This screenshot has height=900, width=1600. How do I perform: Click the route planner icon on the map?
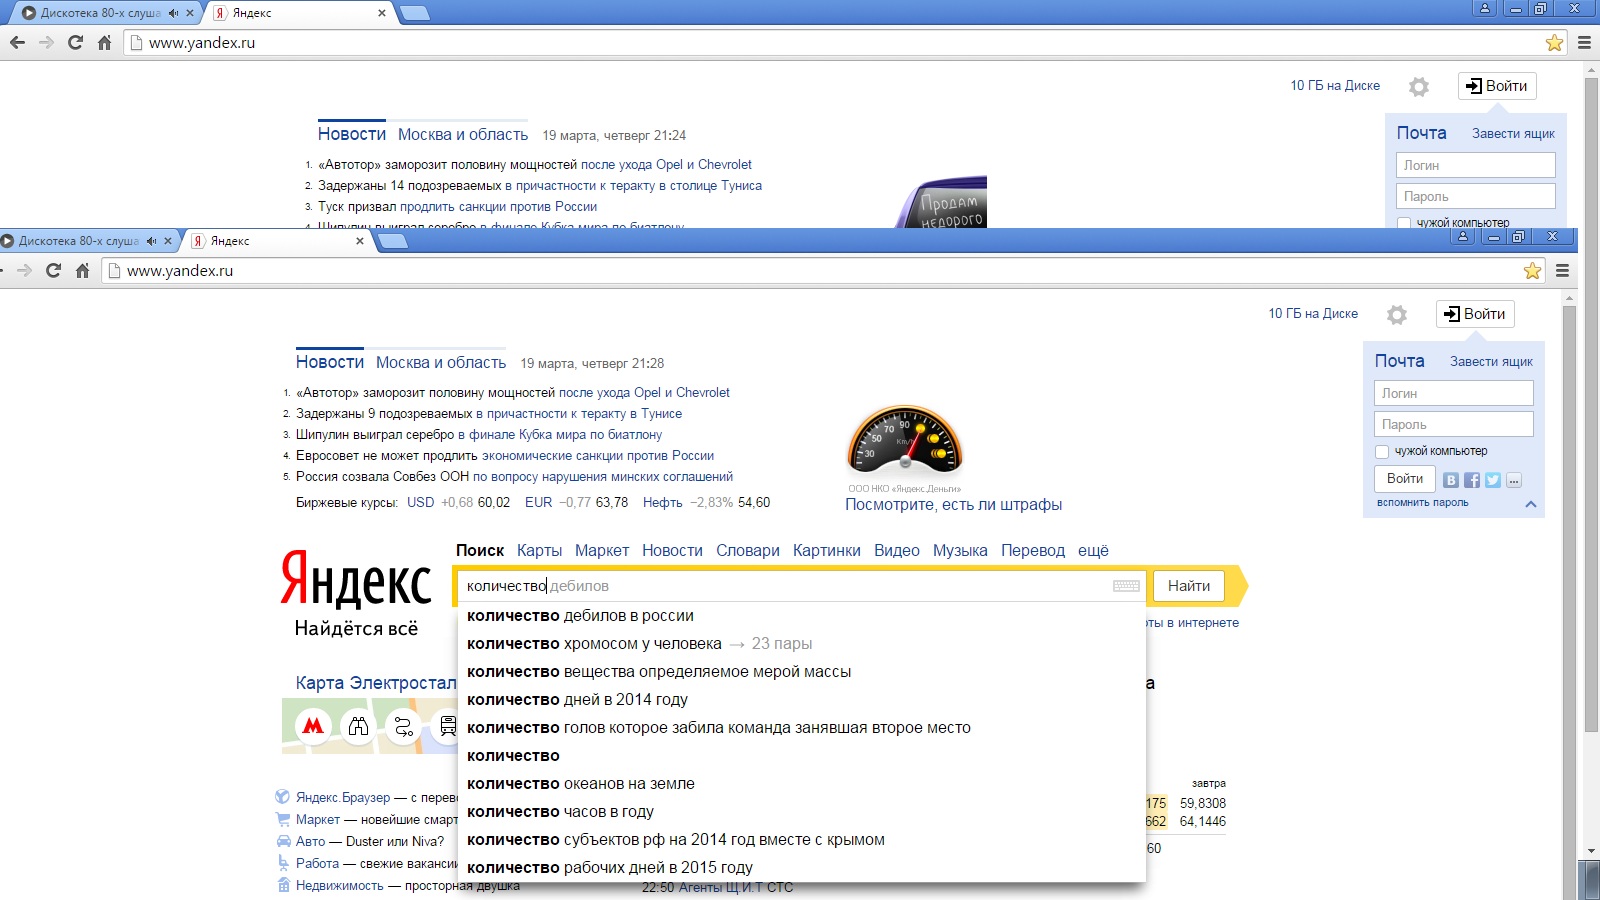tap(403, 726)
